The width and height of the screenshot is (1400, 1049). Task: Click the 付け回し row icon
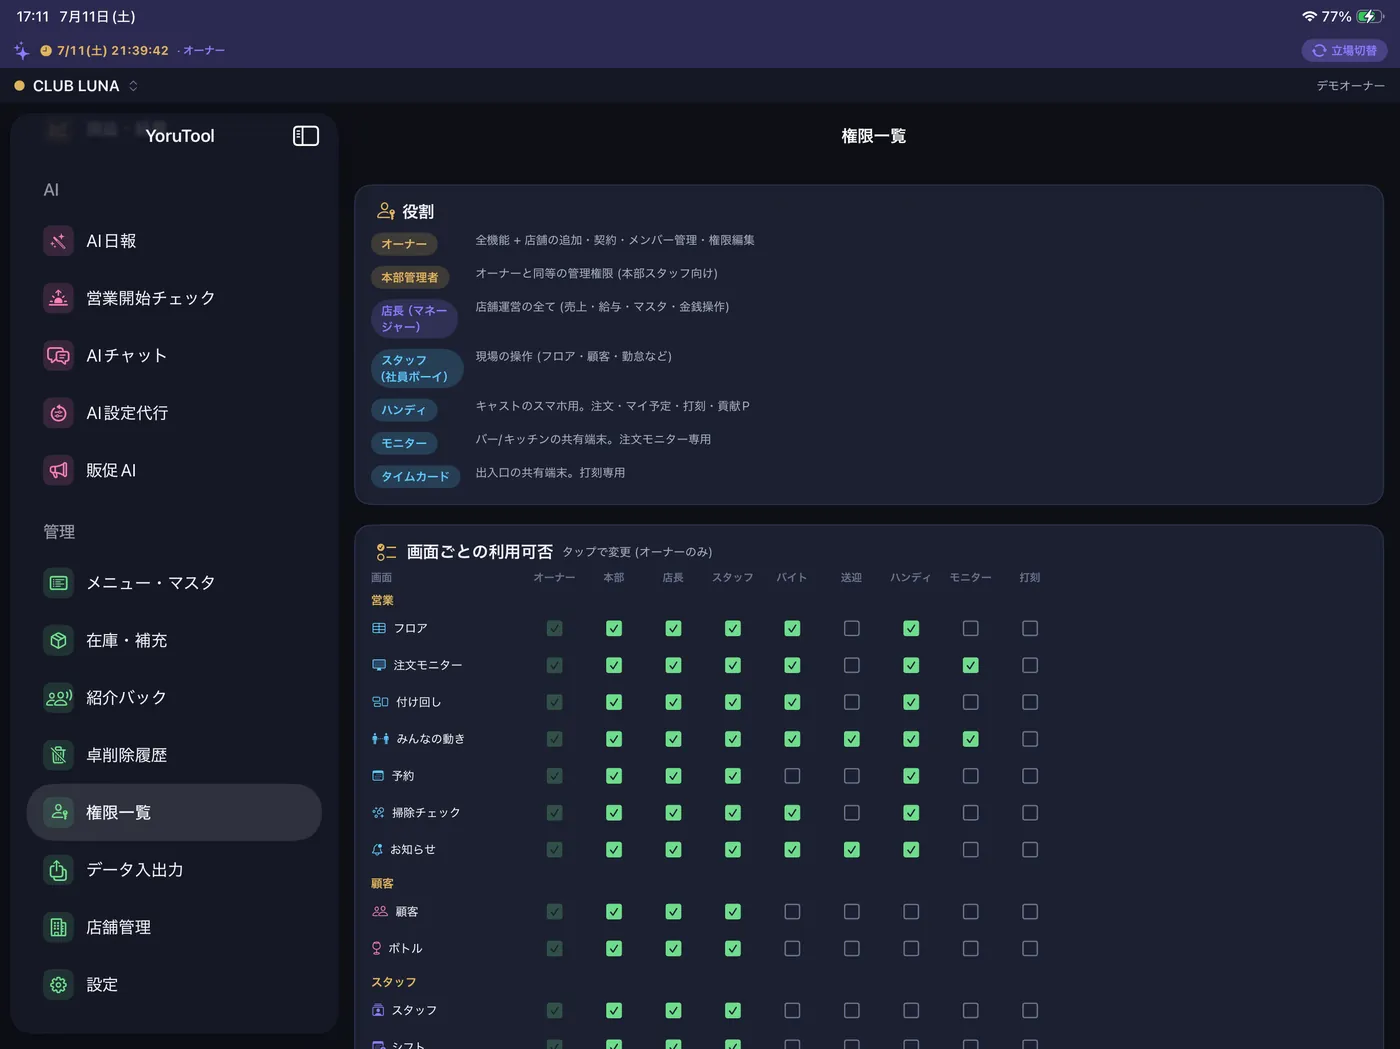(380, 702)
